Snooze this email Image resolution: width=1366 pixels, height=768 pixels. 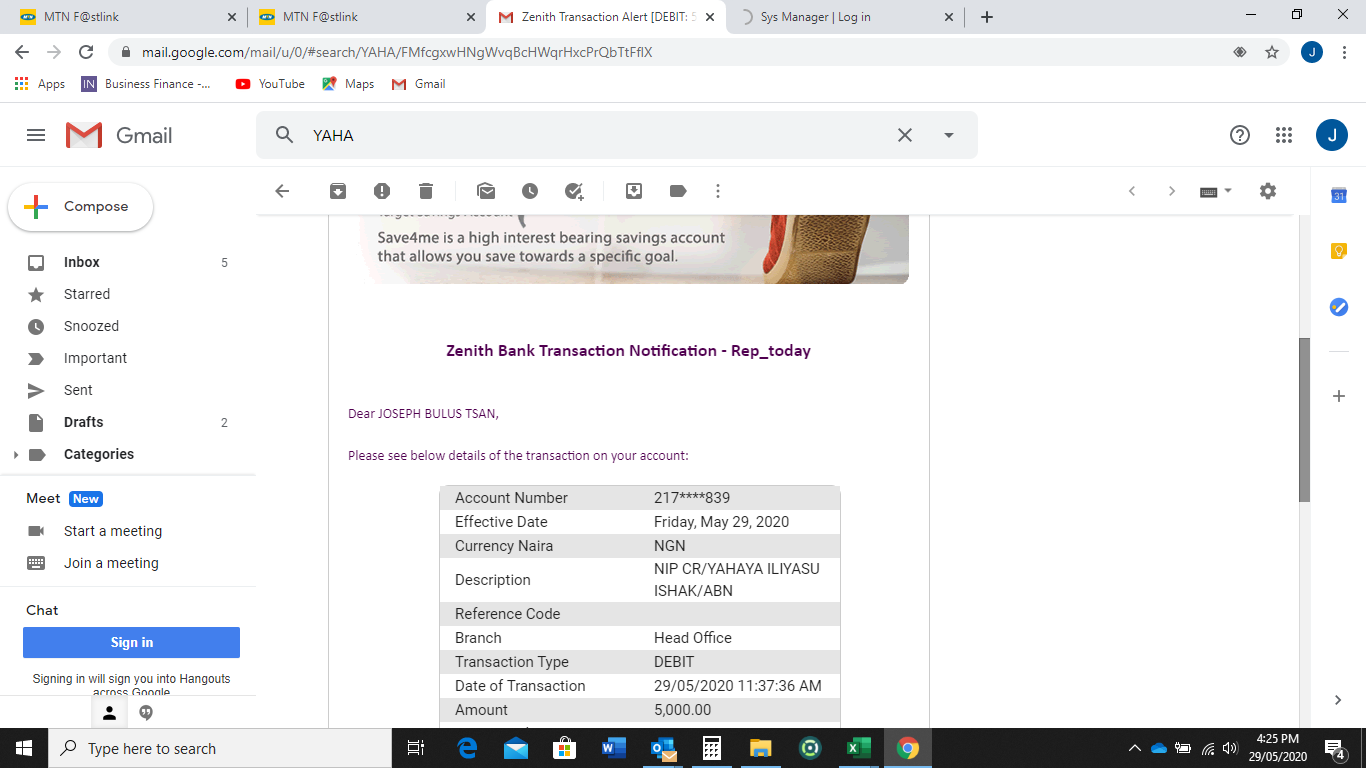[x=530, y=191]
